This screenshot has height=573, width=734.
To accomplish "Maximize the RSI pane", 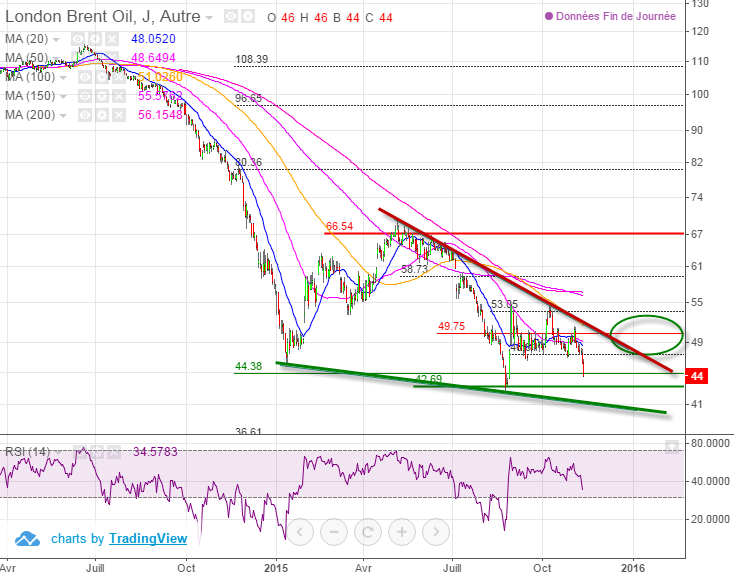I will point(672,446).
